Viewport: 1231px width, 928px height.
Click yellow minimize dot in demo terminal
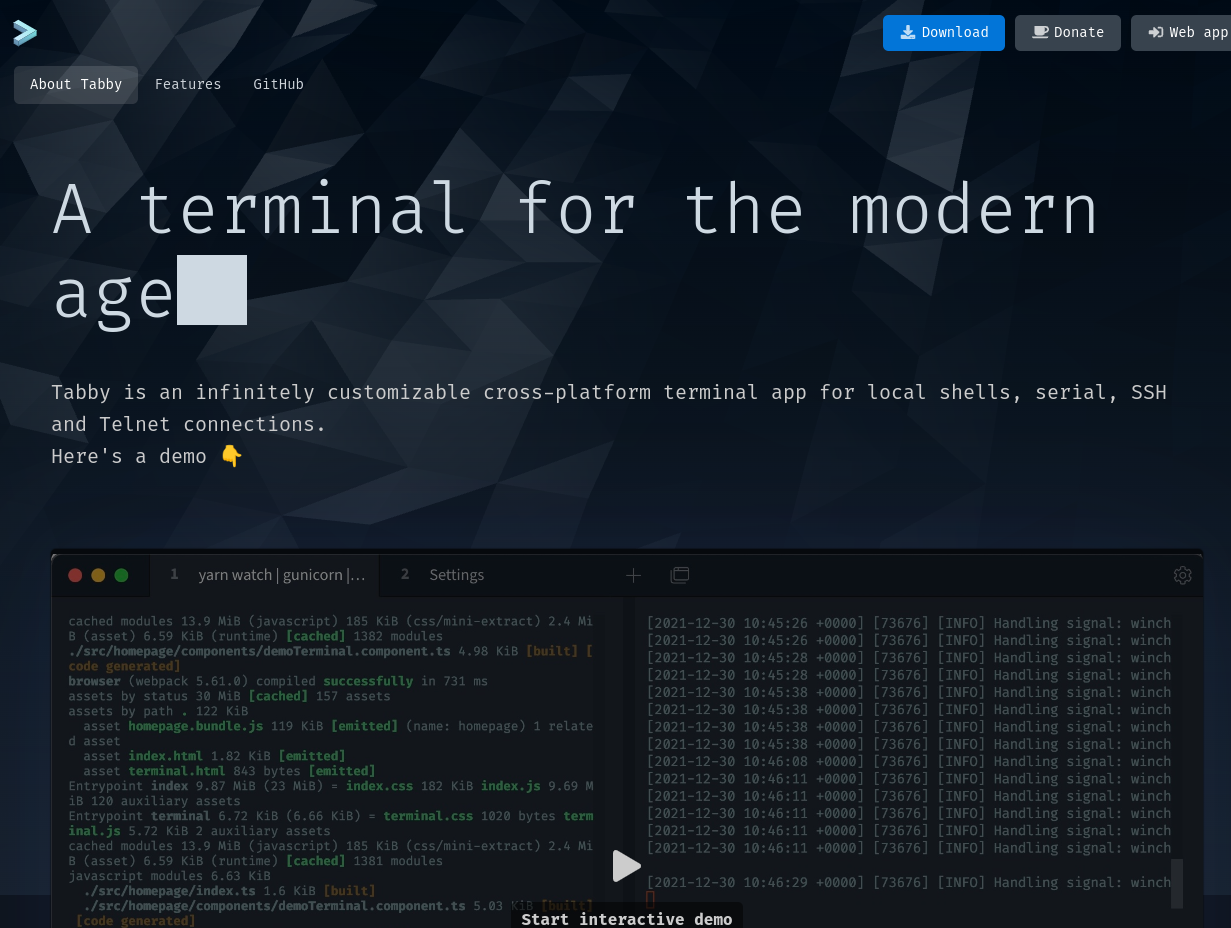(x=98, y=575)
